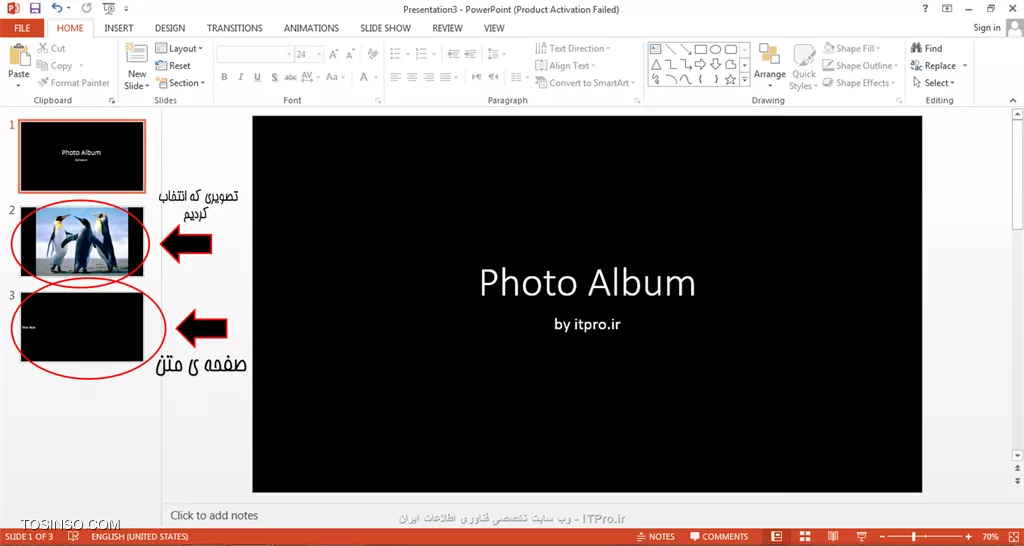Click 'Click to add notes' field
This screenshot has width=1024, height=546.
click(x=214, y=515)
